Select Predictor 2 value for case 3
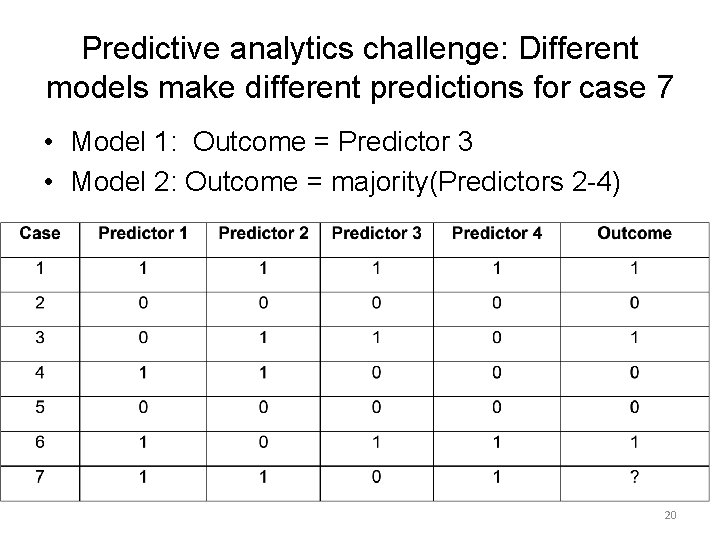This screenshot has width=720, height=540. point(263,338)
